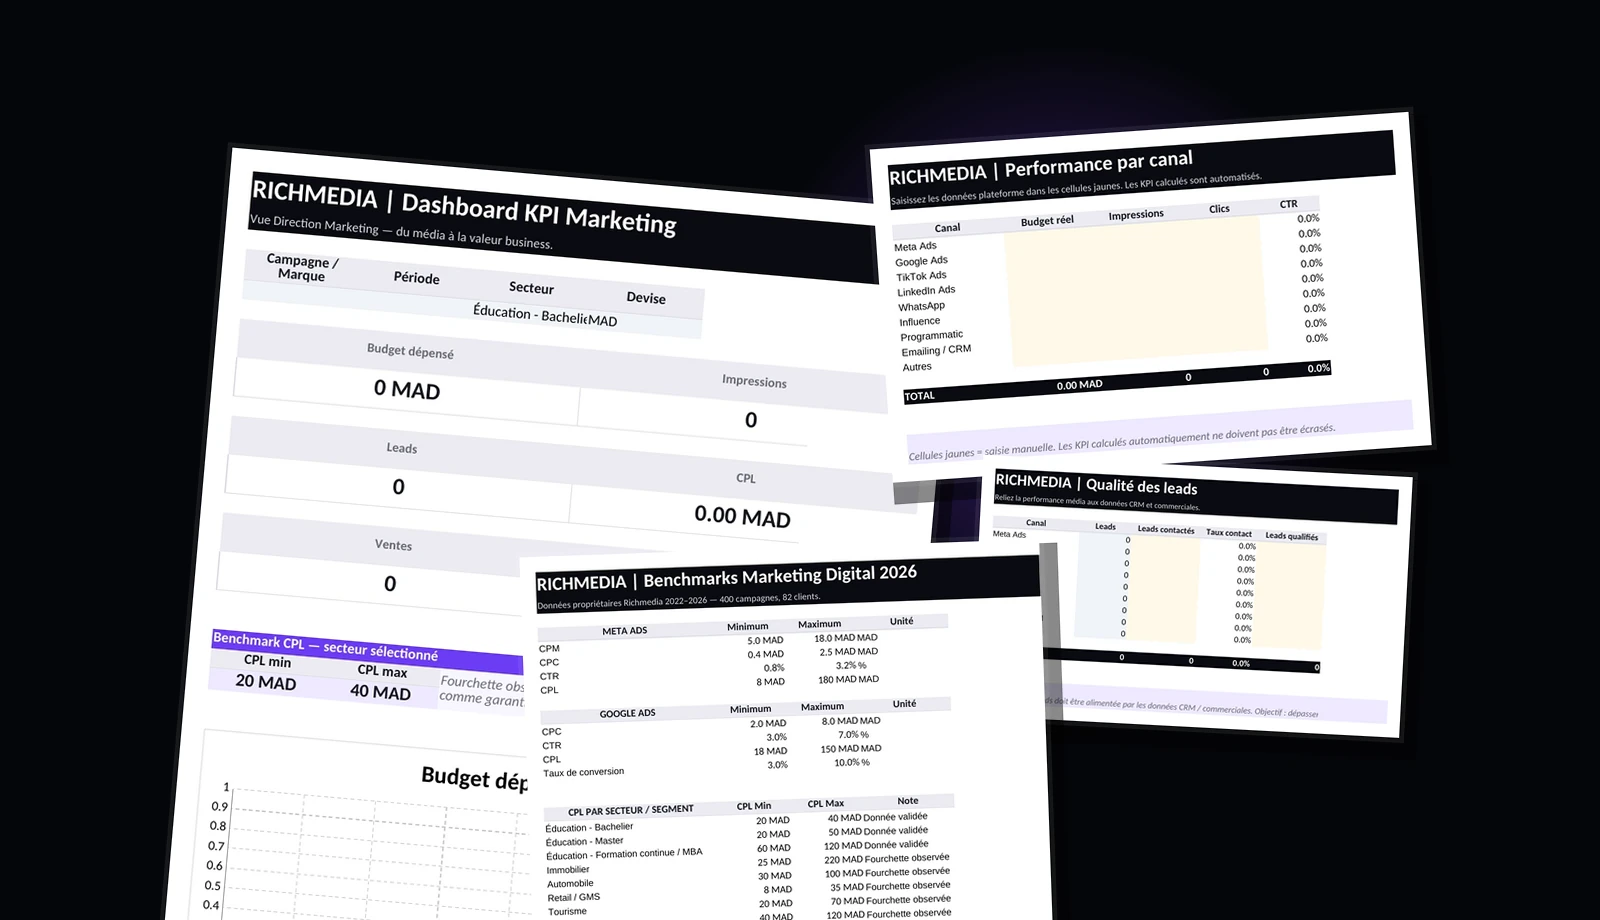Click the 'Meta Ads' row in Performance par canal
Screen dimensions: 1600x920
[915, 246]
